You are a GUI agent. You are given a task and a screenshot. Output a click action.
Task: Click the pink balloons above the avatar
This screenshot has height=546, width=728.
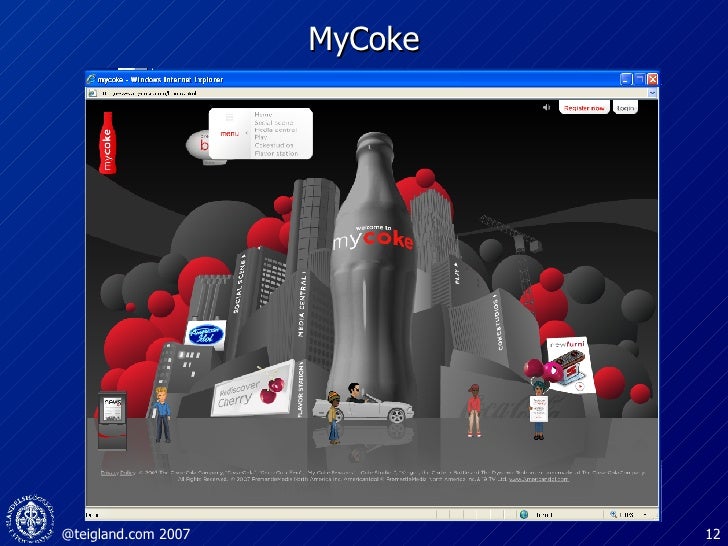[x=543, y=370]
